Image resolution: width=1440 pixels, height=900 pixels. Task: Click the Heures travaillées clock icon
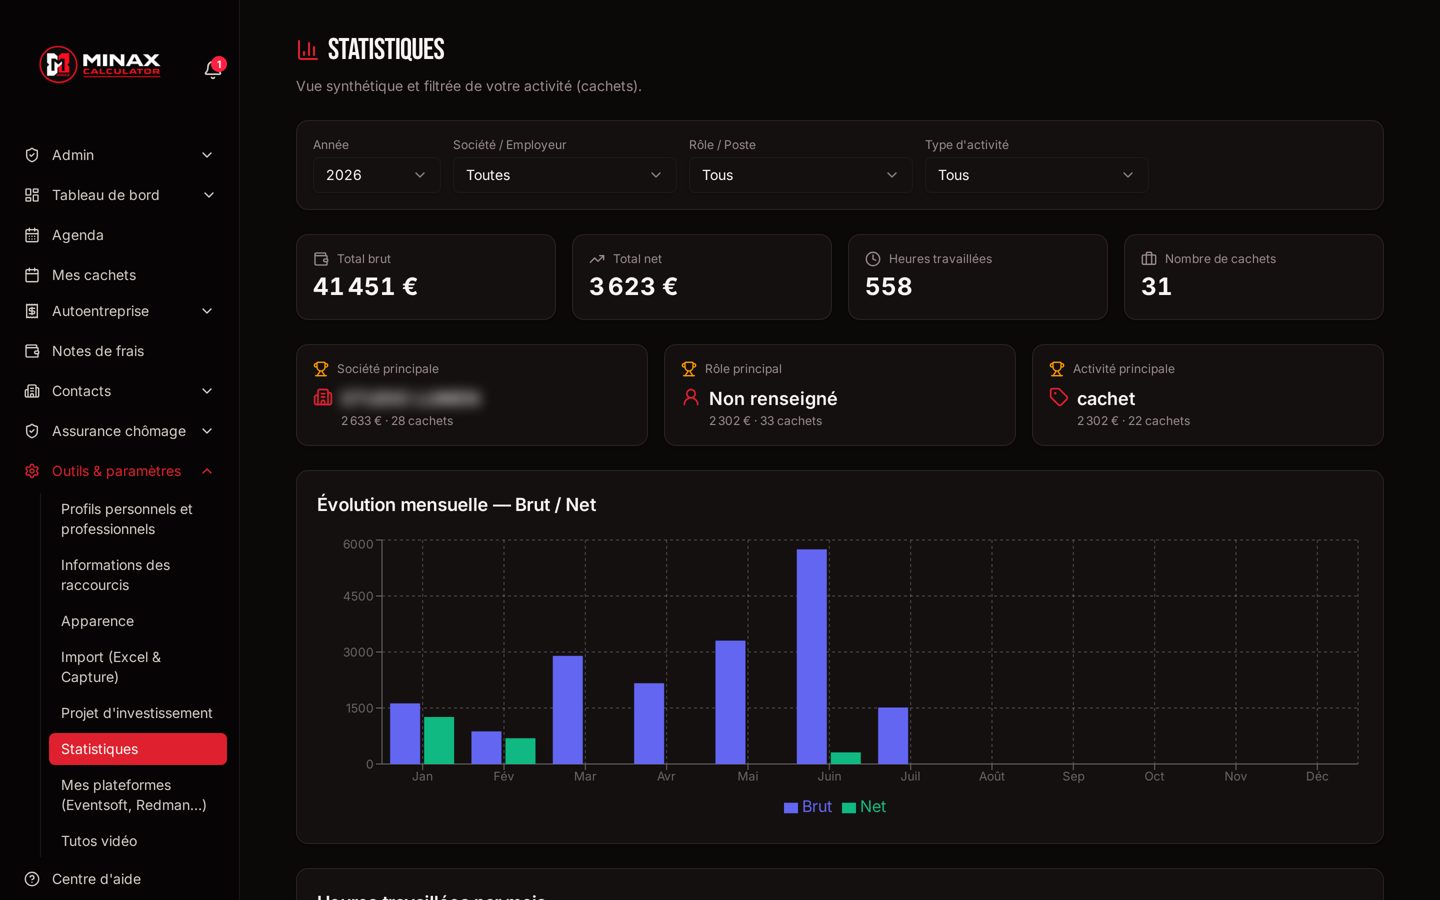[873, 259]
